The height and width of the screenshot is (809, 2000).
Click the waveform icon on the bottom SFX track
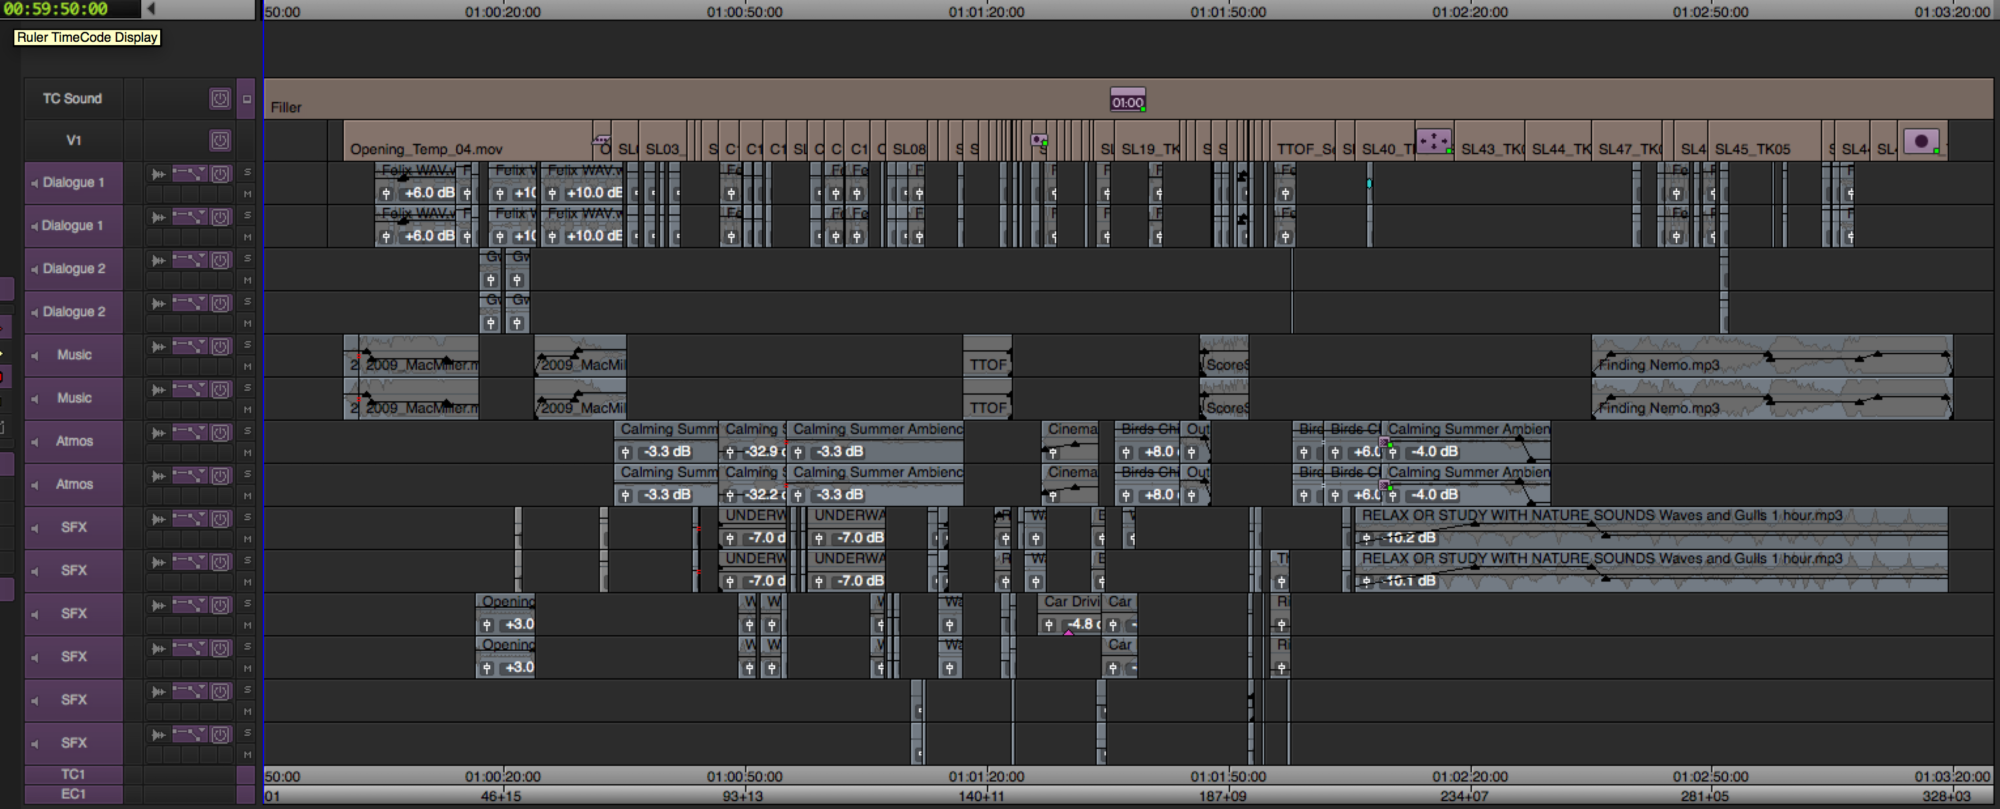[158, 735]
